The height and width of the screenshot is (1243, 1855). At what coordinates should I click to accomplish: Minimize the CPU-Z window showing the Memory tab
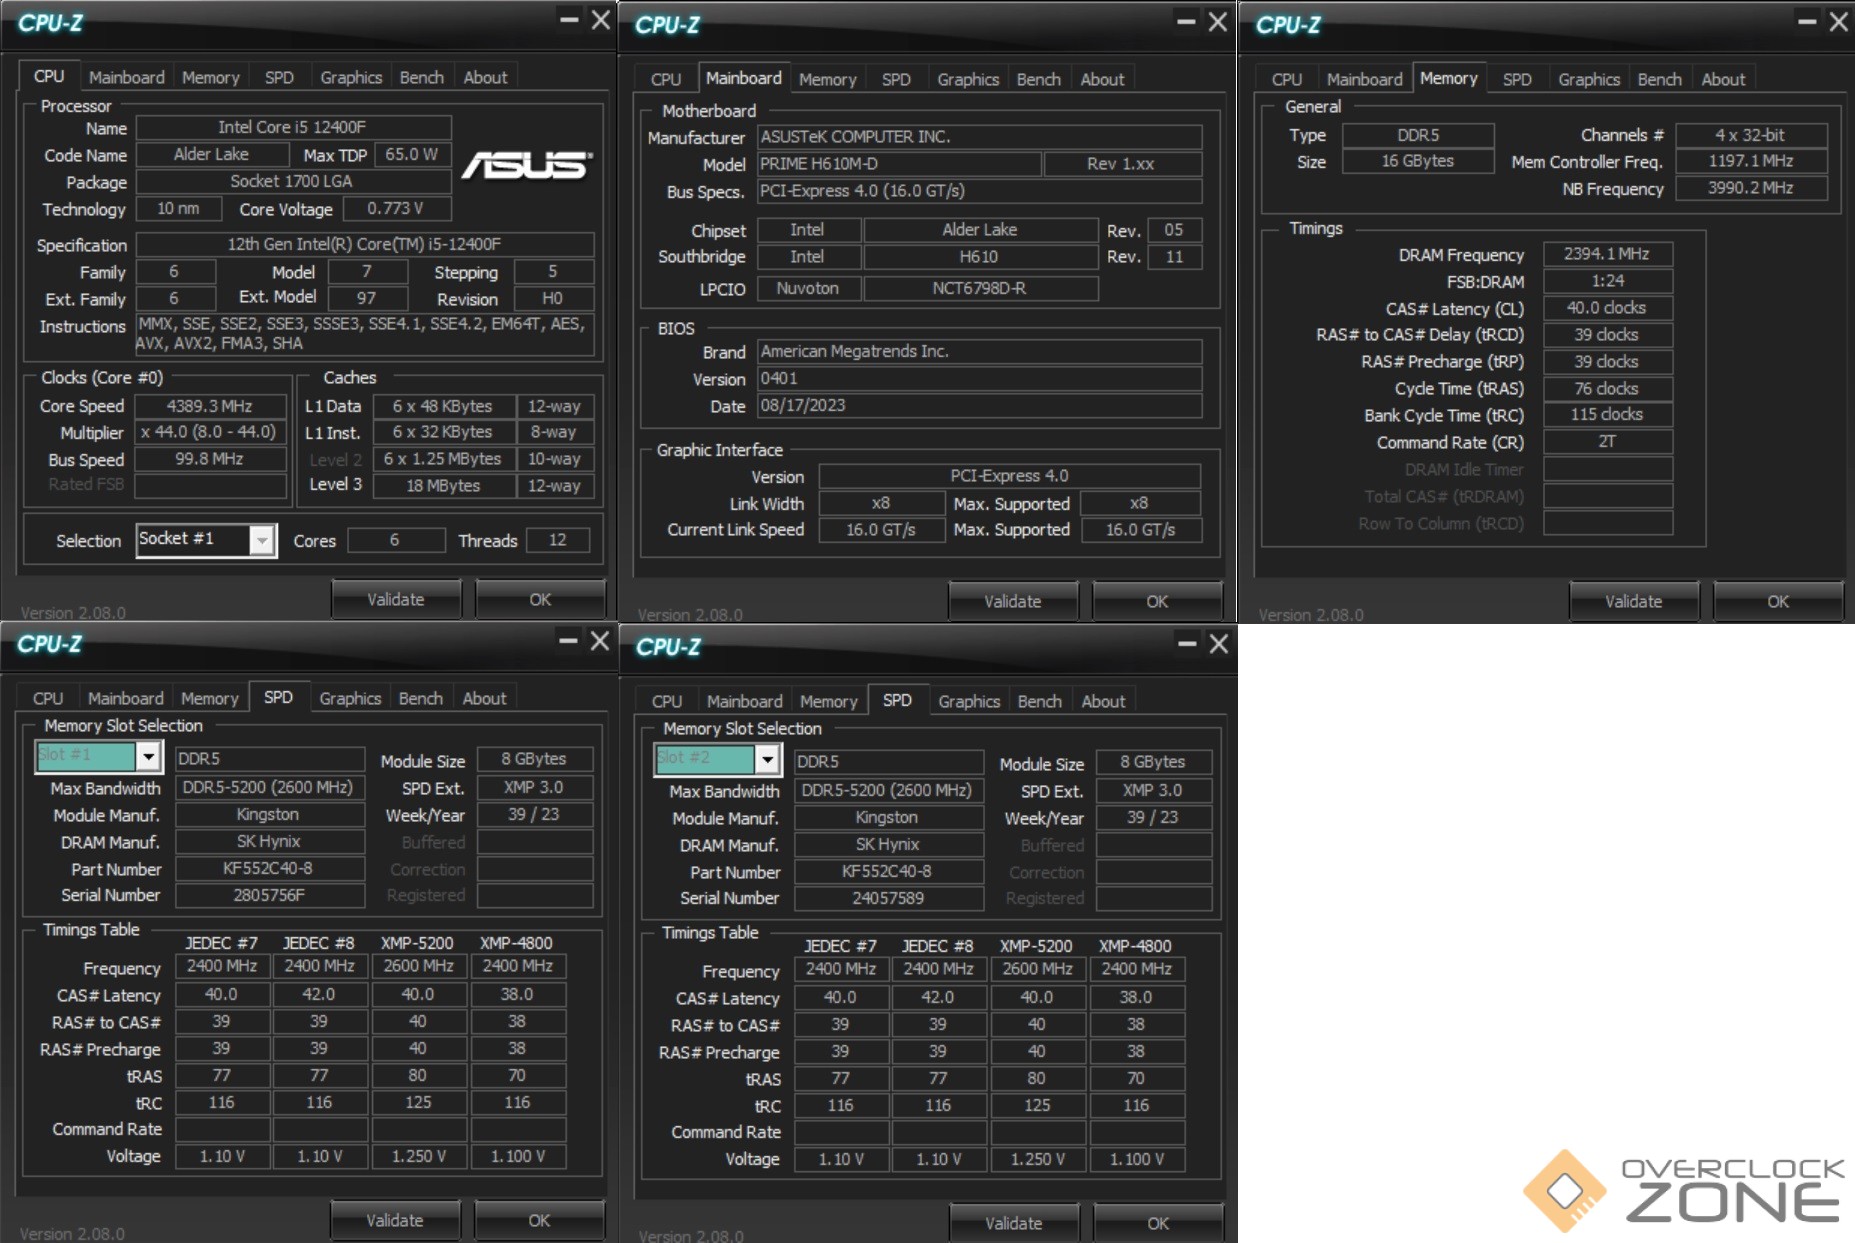pyautogui.click(x=1807, y=21)
